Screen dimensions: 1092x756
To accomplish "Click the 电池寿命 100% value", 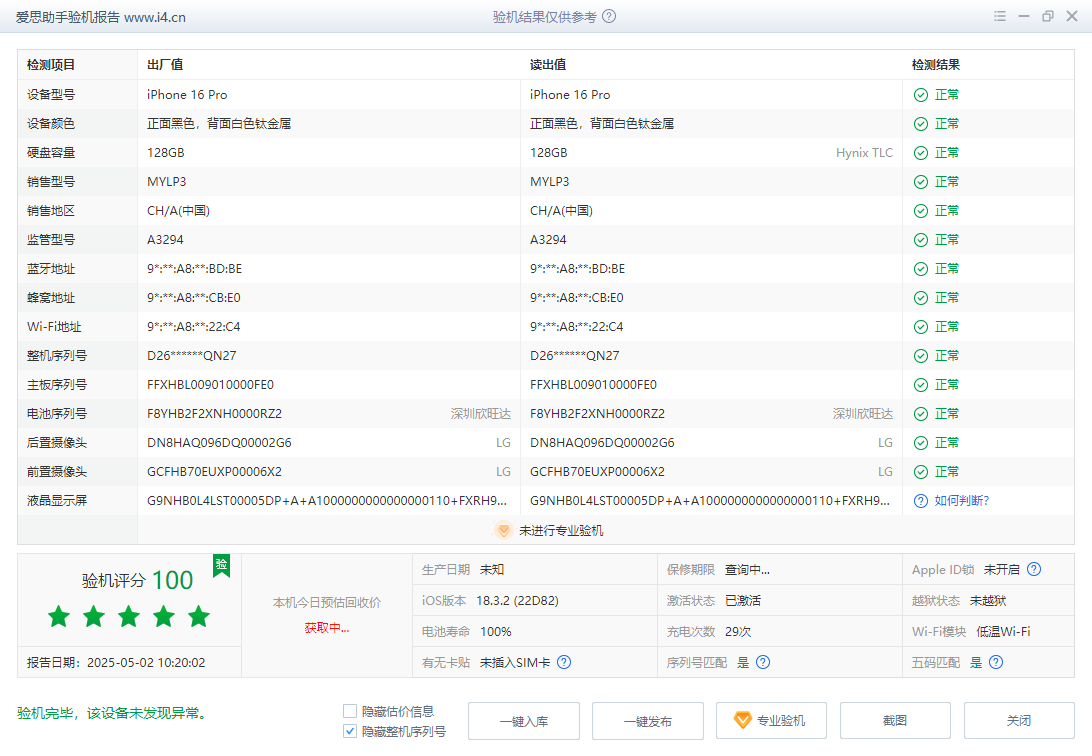I will click(496, 632).
